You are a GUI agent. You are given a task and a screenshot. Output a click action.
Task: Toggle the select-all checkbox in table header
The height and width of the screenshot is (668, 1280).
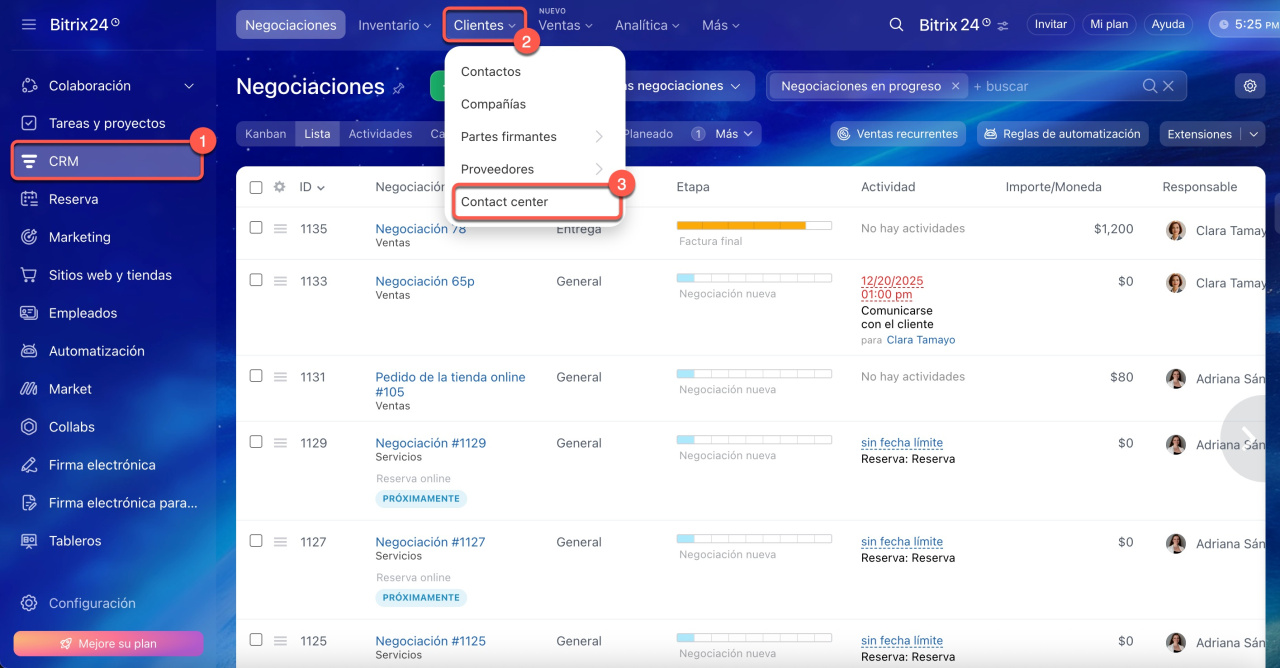(x=256, y=187)
